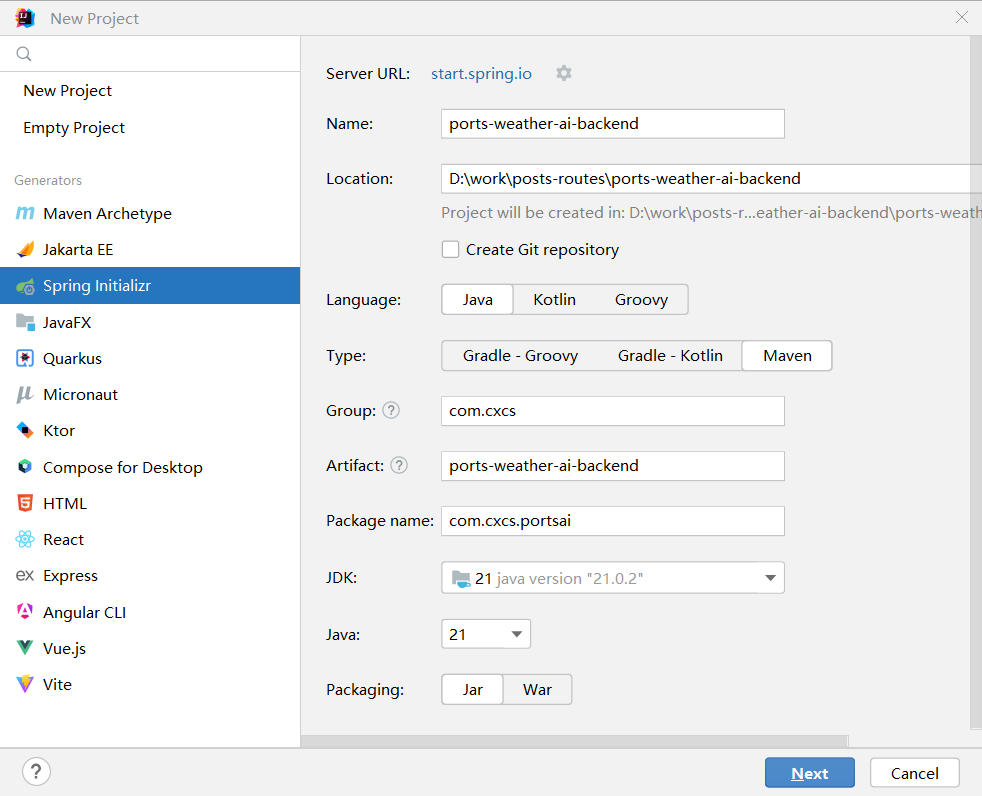
Task: Click the search magnifier icon
Action: point(24,54)
